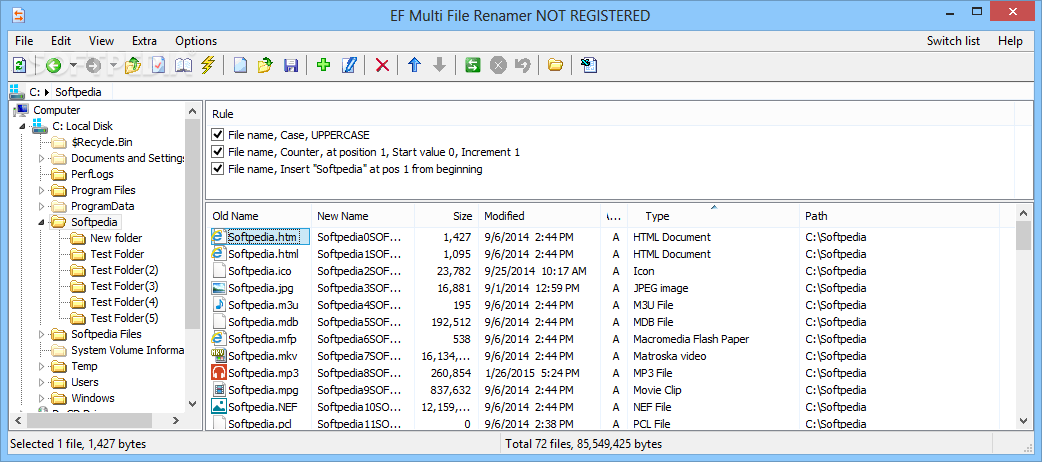Add a new rule with green plus
The height and width of the screenshot is (462, 1042).
(x=324, y=65)
